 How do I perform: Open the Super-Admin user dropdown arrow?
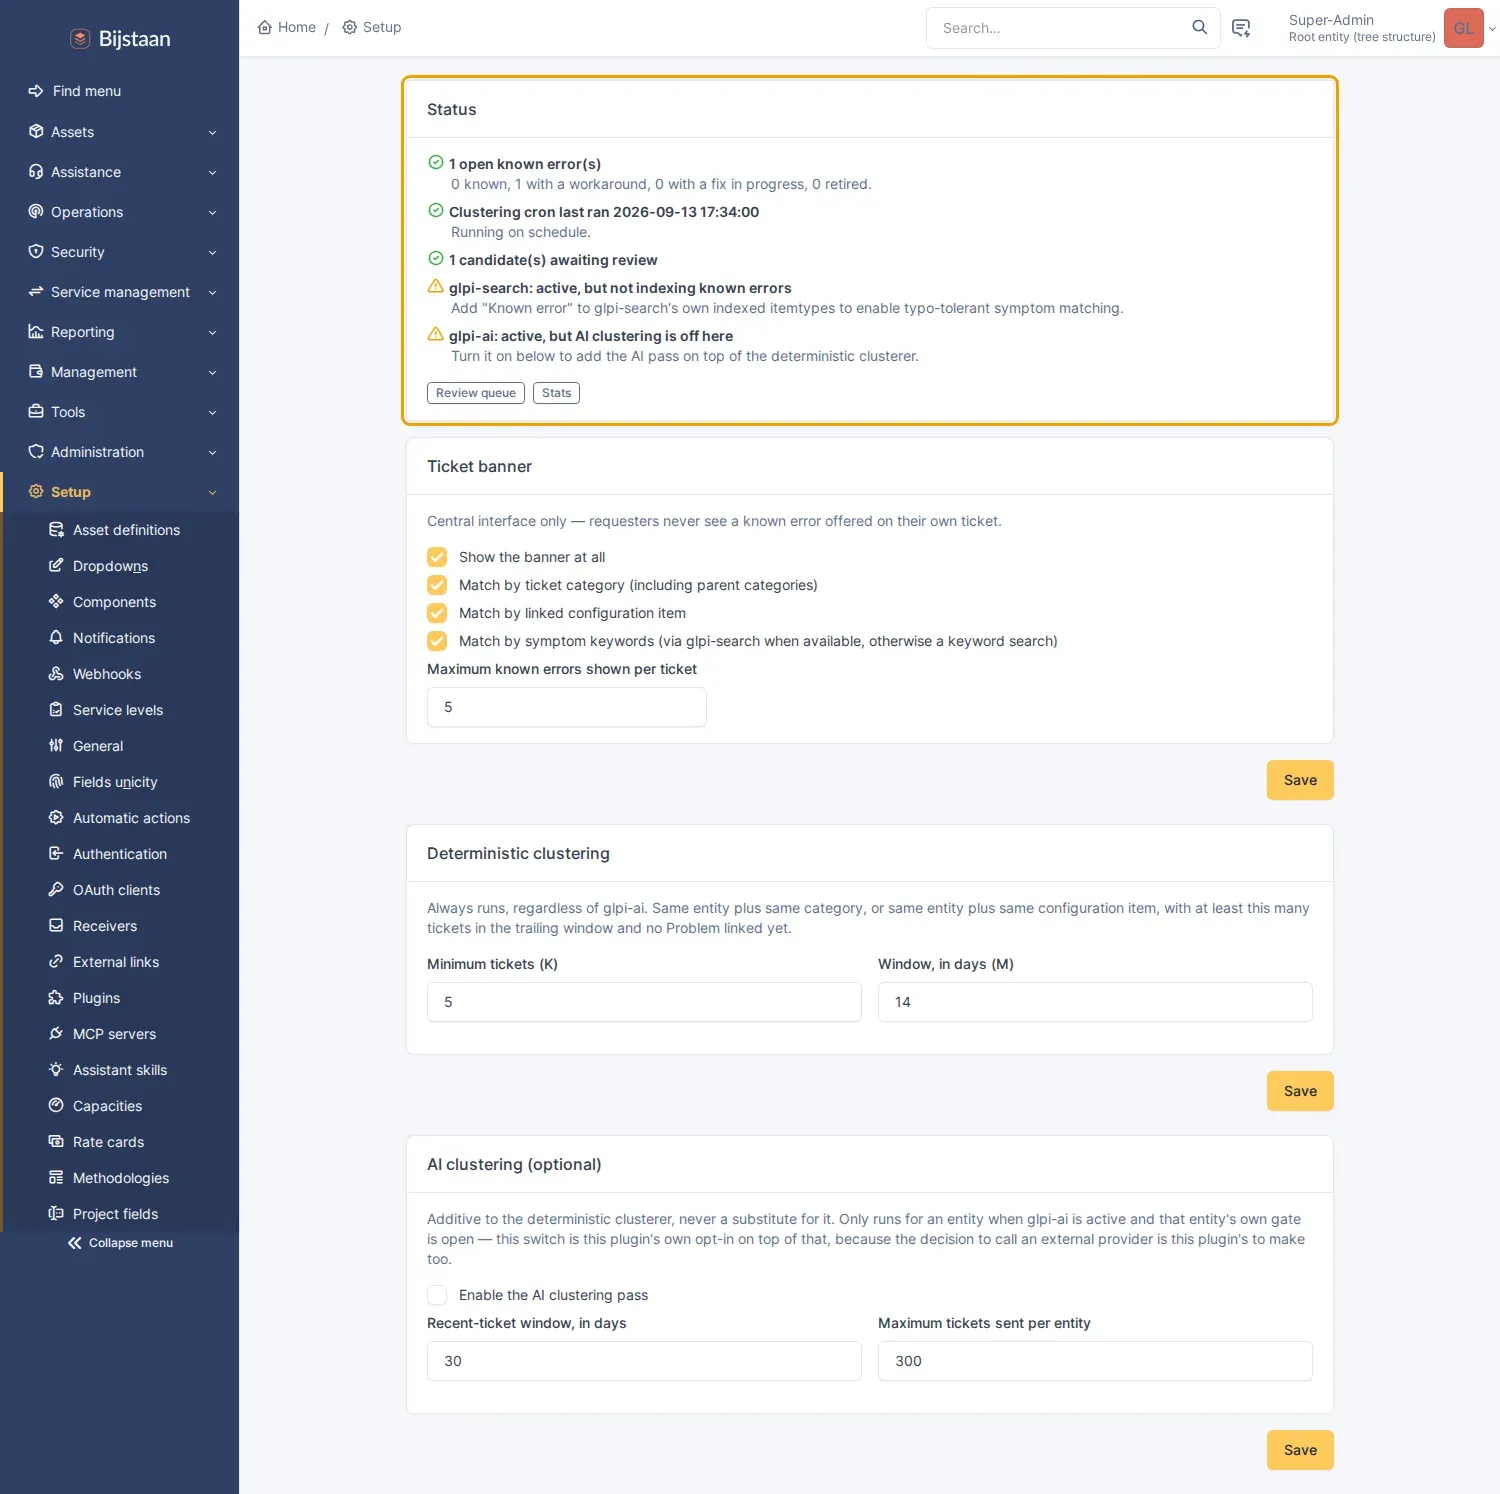click(x=1492, y=29)
